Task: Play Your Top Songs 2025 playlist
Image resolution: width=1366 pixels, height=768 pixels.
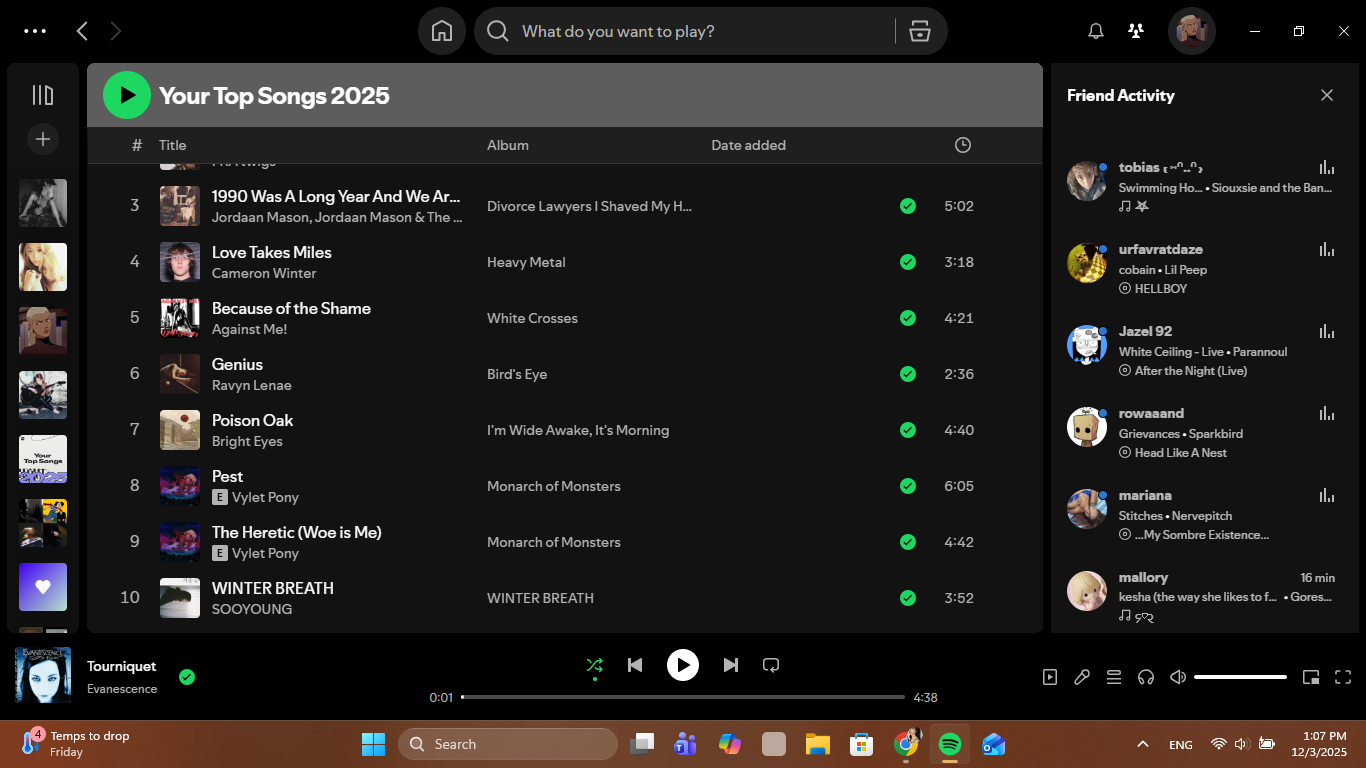Action: 127,95
